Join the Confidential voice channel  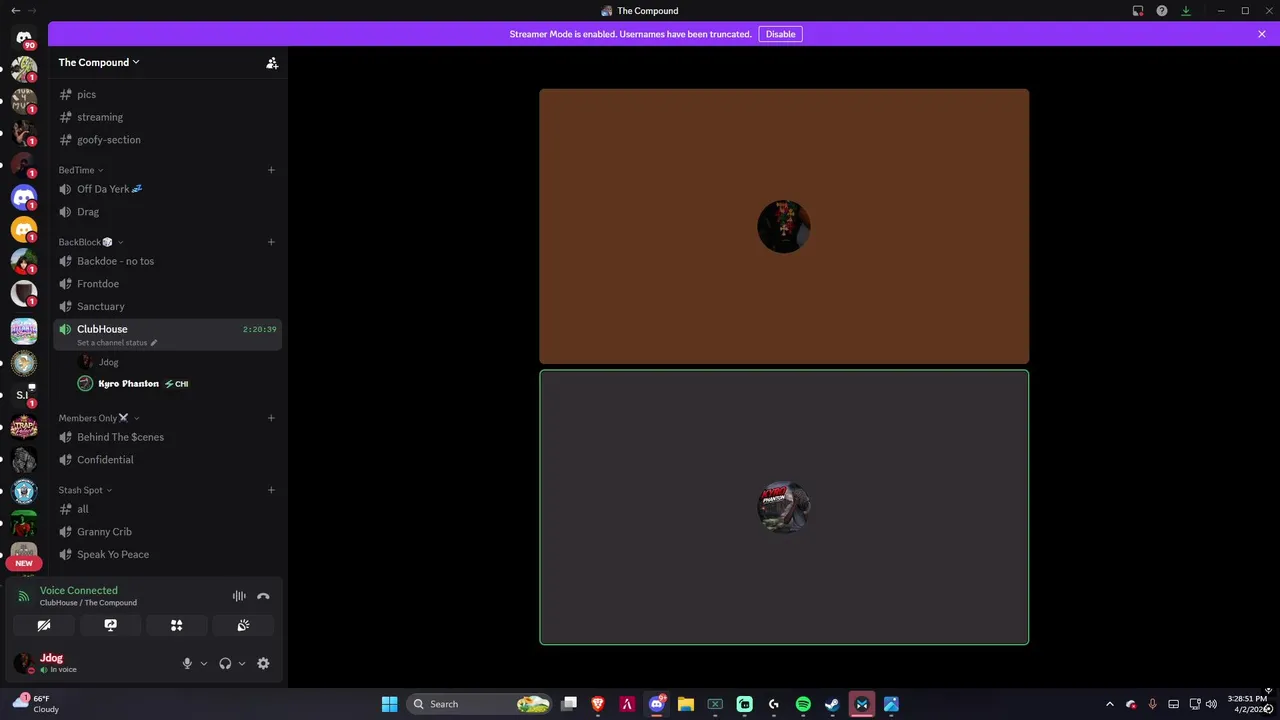(167, 460)
